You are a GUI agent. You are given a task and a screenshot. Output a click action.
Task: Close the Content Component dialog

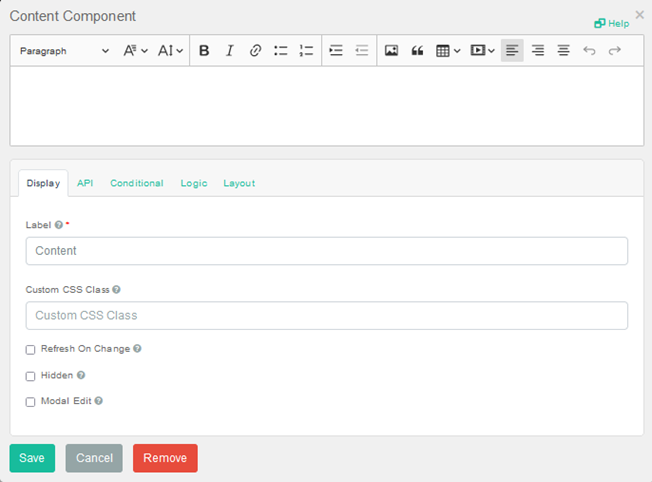coord(640,15)
